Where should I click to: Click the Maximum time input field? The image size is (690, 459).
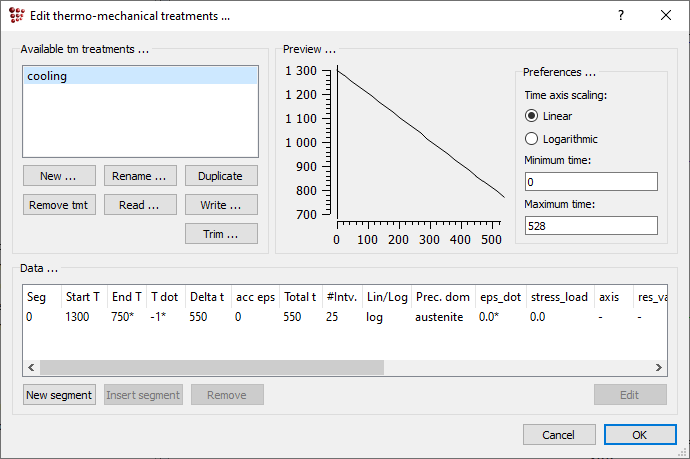[x=591, y=226]
